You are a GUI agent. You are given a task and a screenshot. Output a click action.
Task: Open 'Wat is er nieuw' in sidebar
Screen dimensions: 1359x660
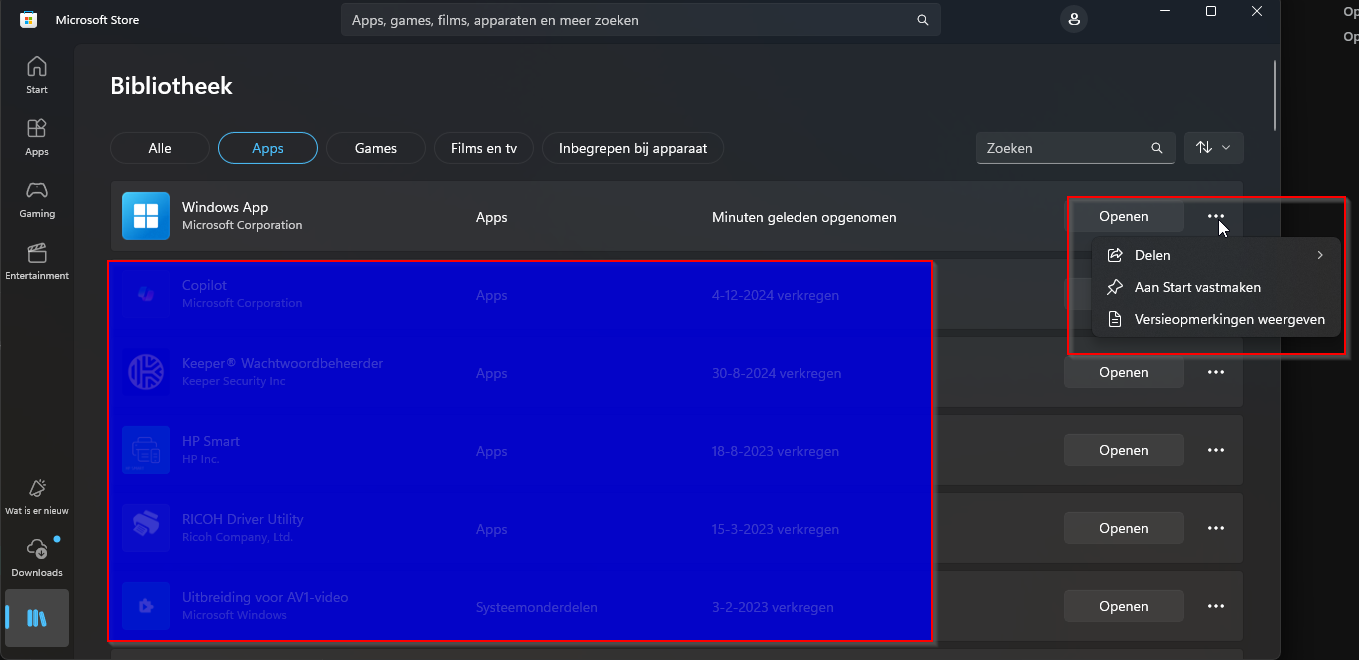tap(37, 496)
